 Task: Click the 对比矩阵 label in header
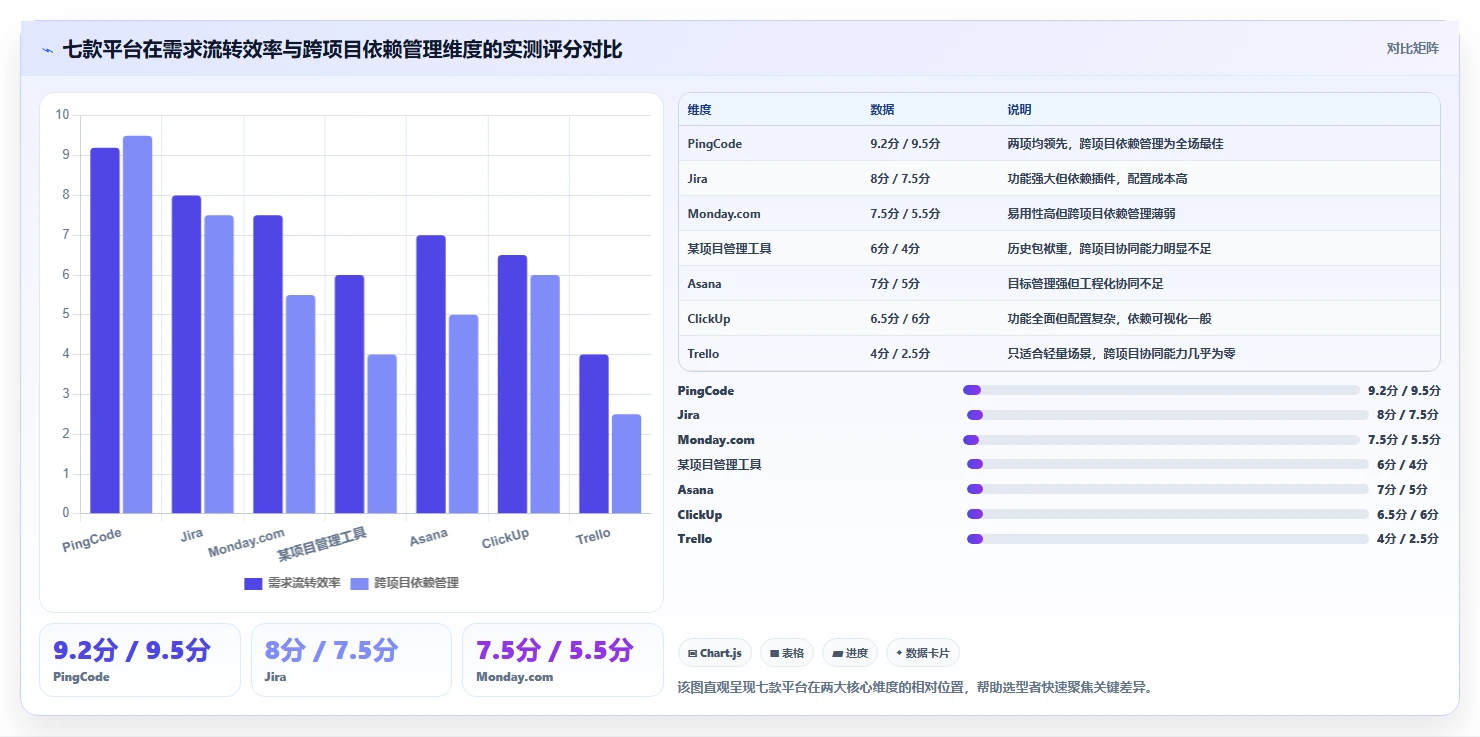[1413, 48]
